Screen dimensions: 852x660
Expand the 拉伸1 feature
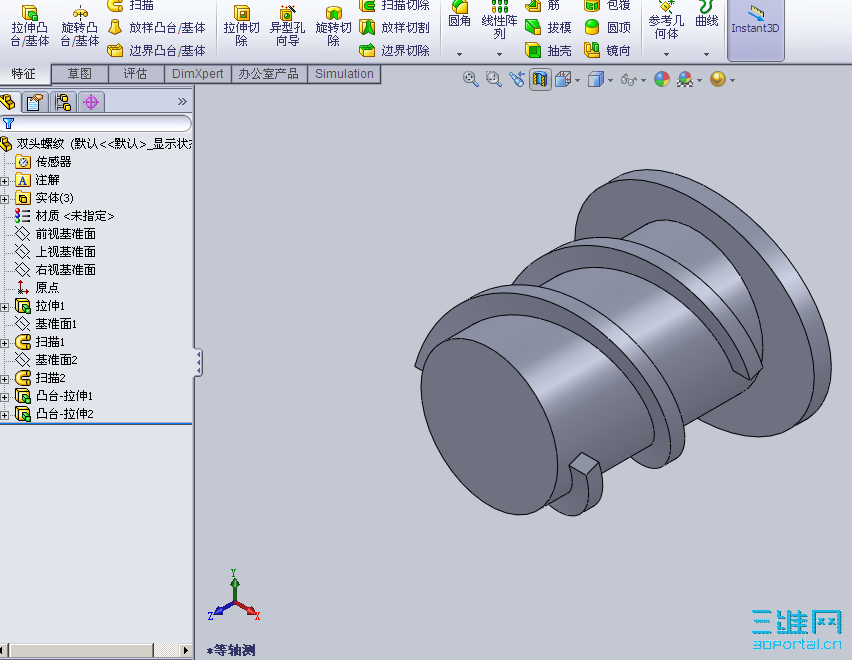[5, 307]
